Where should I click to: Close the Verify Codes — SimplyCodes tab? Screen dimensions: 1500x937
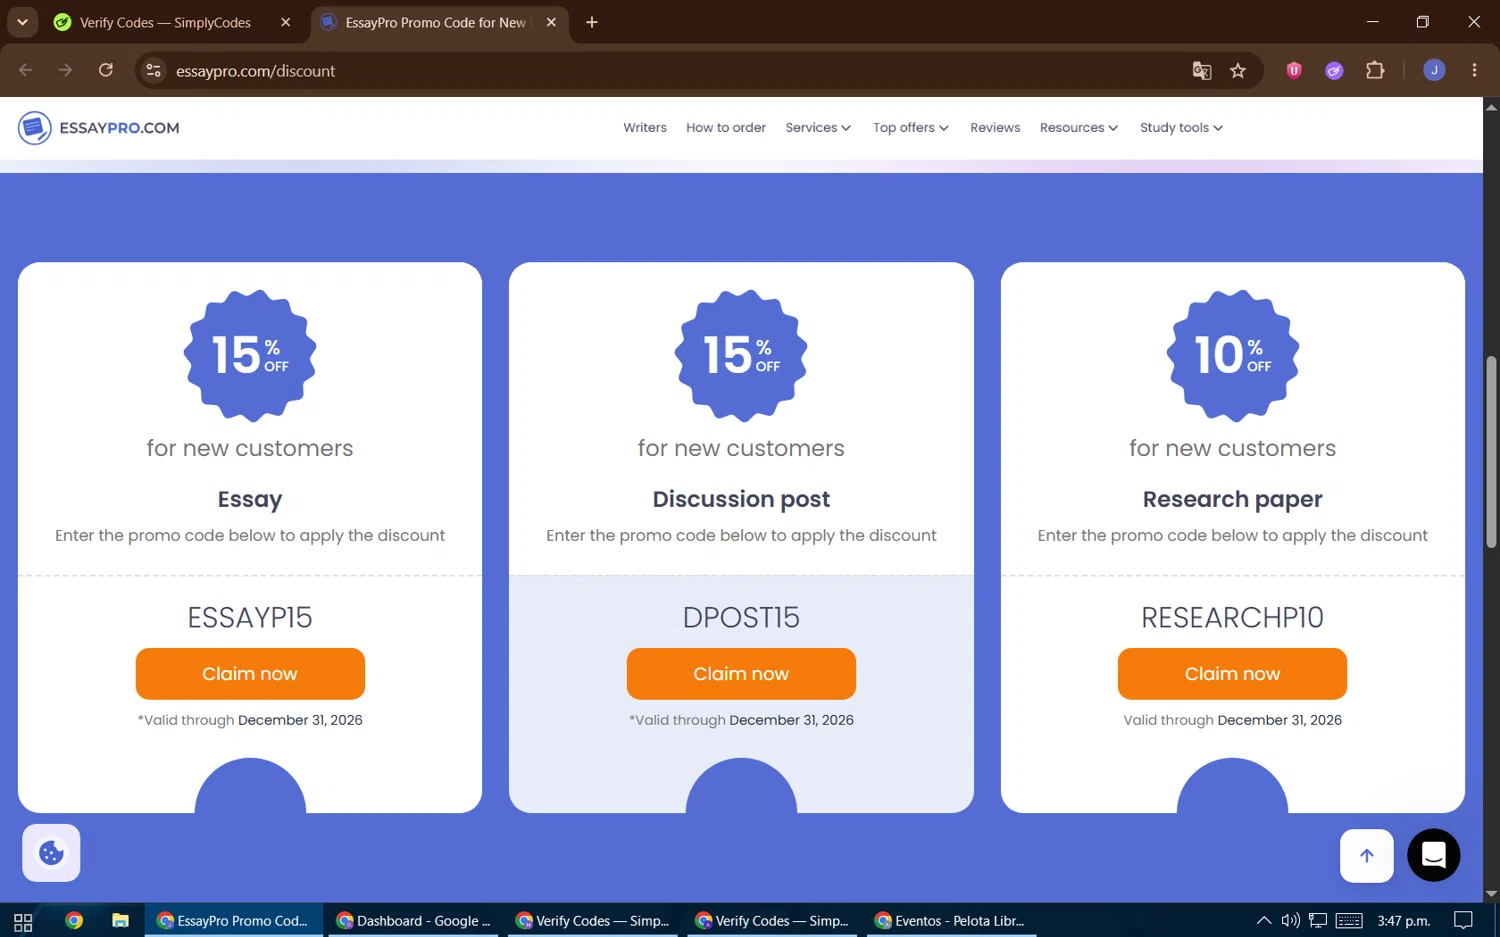[x=286, y=22]
